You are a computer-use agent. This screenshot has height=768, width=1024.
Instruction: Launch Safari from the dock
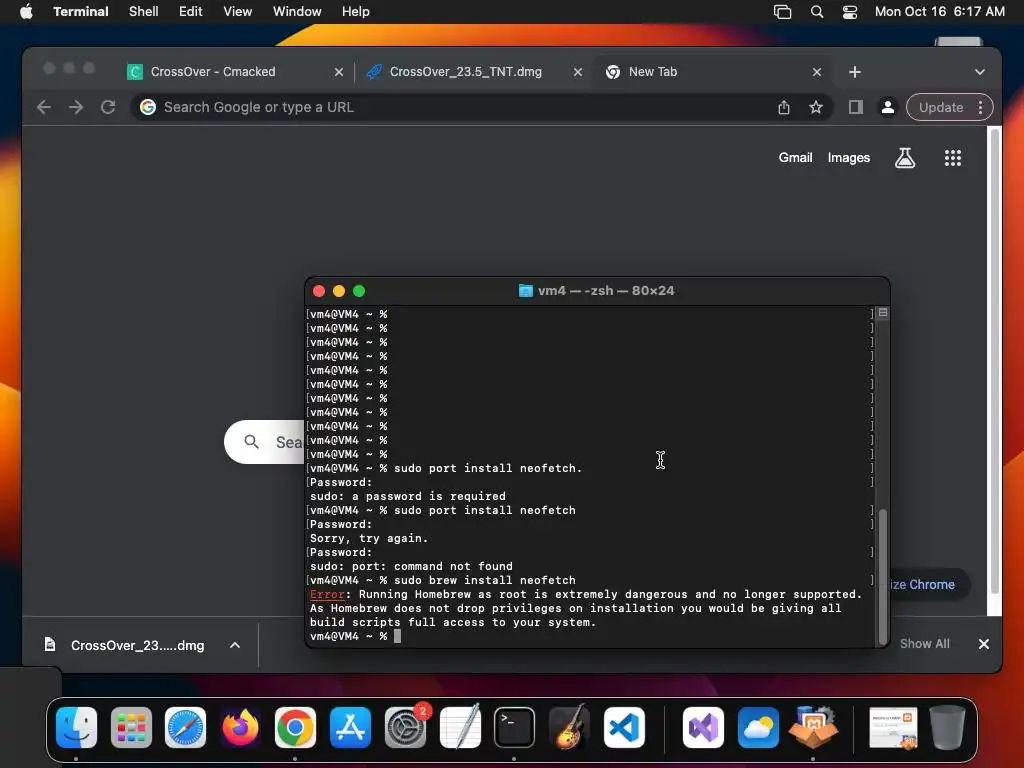click(x=185, y=727)
